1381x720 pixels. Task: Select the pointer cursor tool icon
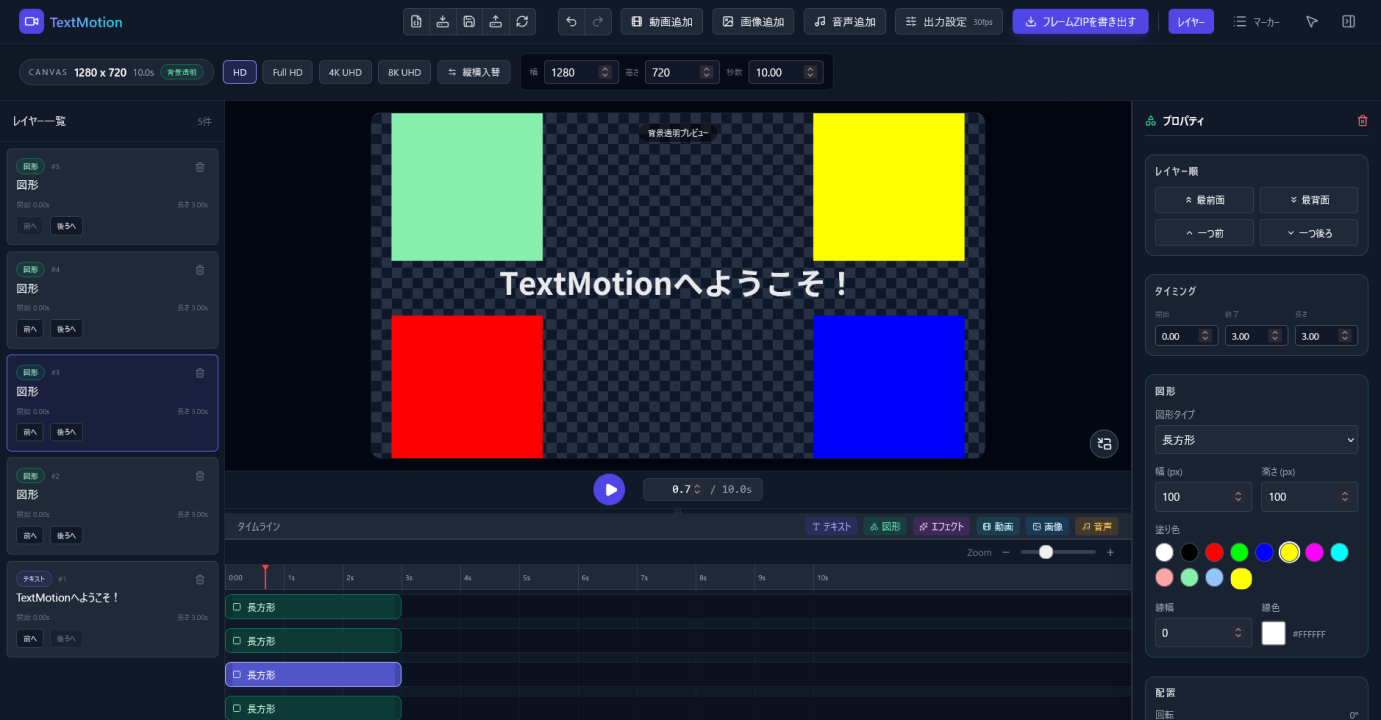coord(1312,22)
